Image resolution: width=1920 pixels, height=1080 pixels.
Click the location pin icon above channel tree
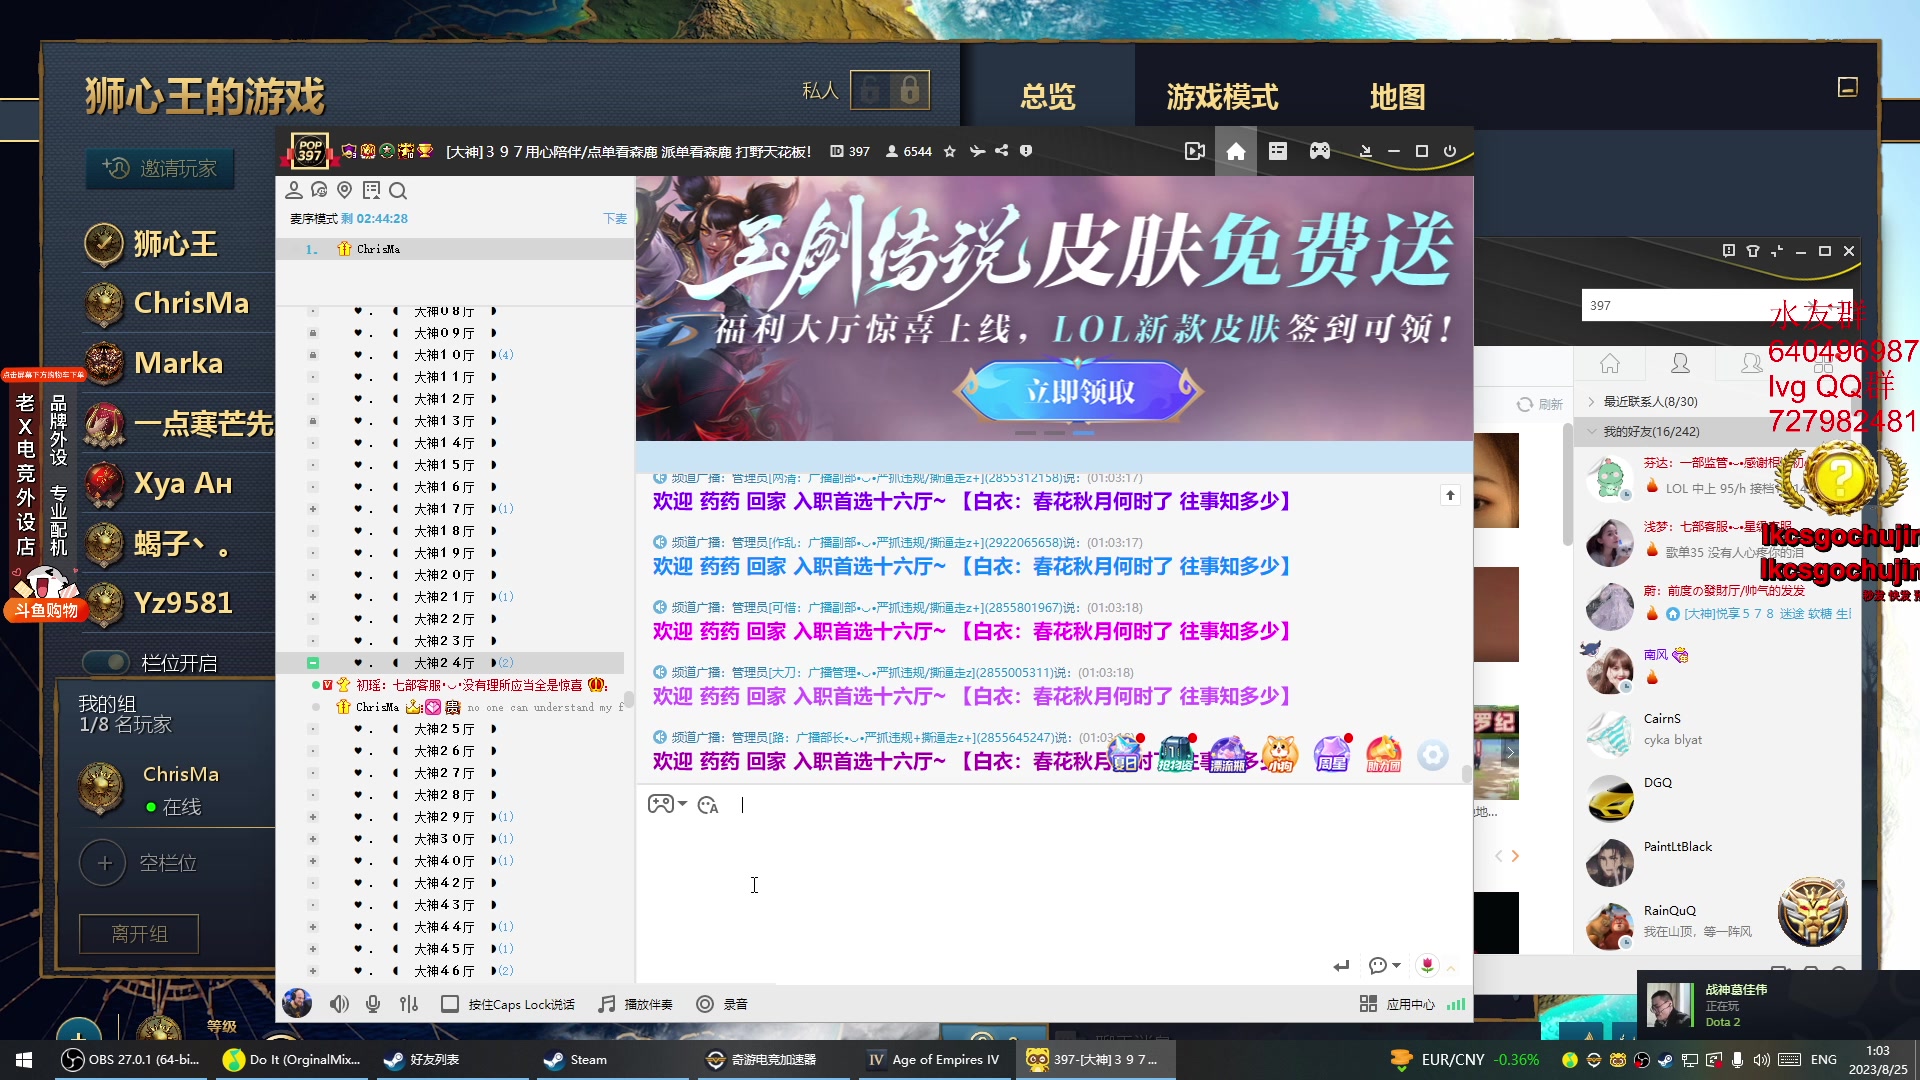(345, 190)
